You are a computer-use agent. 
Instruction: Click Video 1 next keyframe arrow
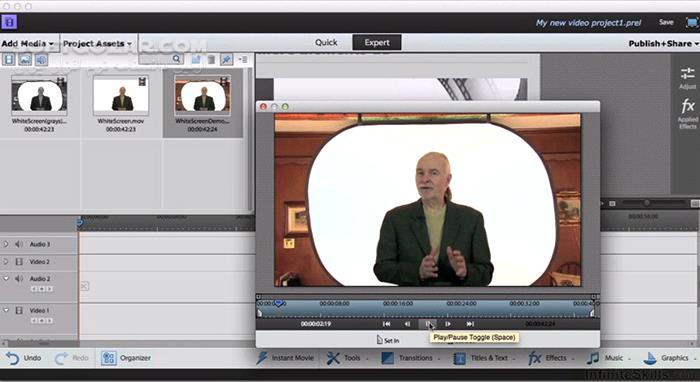[x=50, y=320]
